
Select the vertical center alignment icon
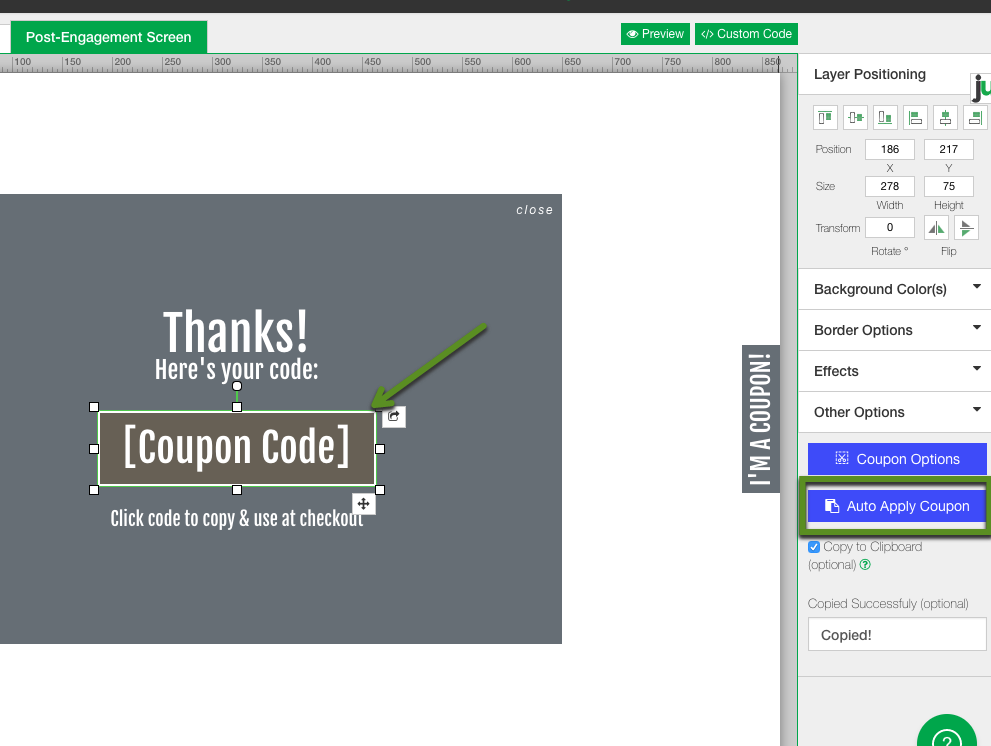pyautogui.click(x=855, y=117)
